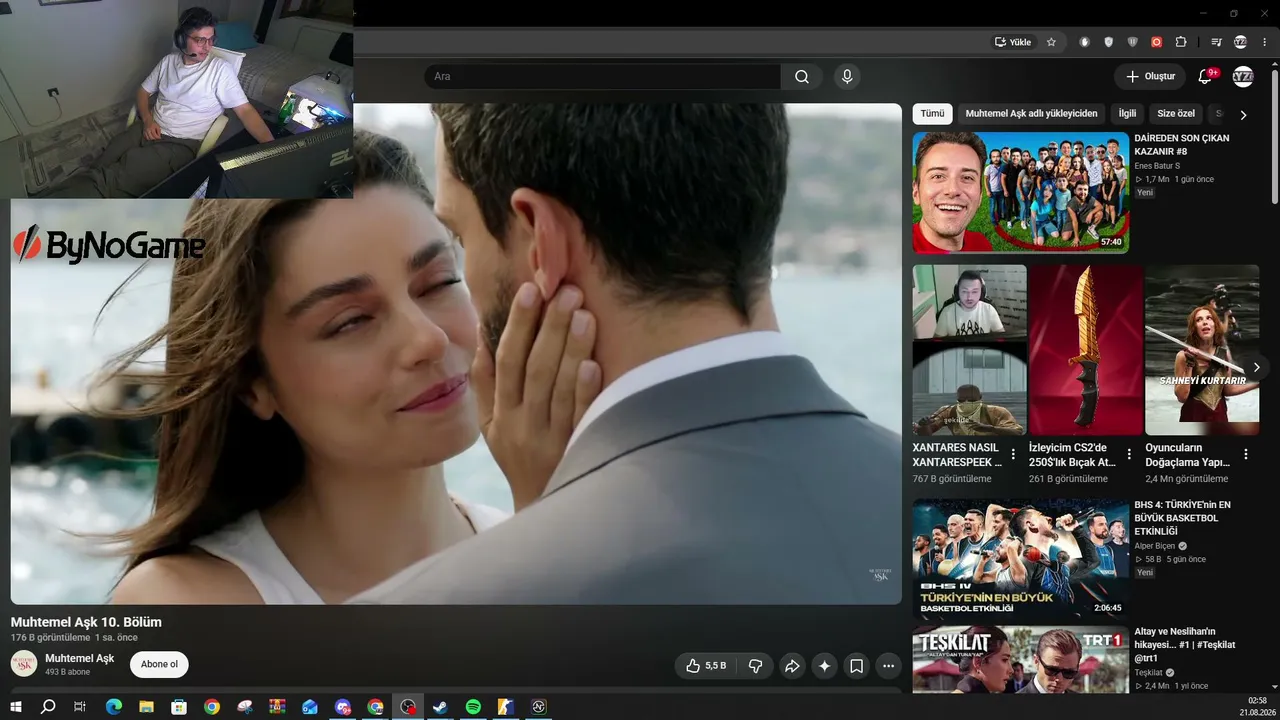Viewport: 1280px width, 720px height.
Task: Select the Size özel filter chip
Action: click(1176, 114)
